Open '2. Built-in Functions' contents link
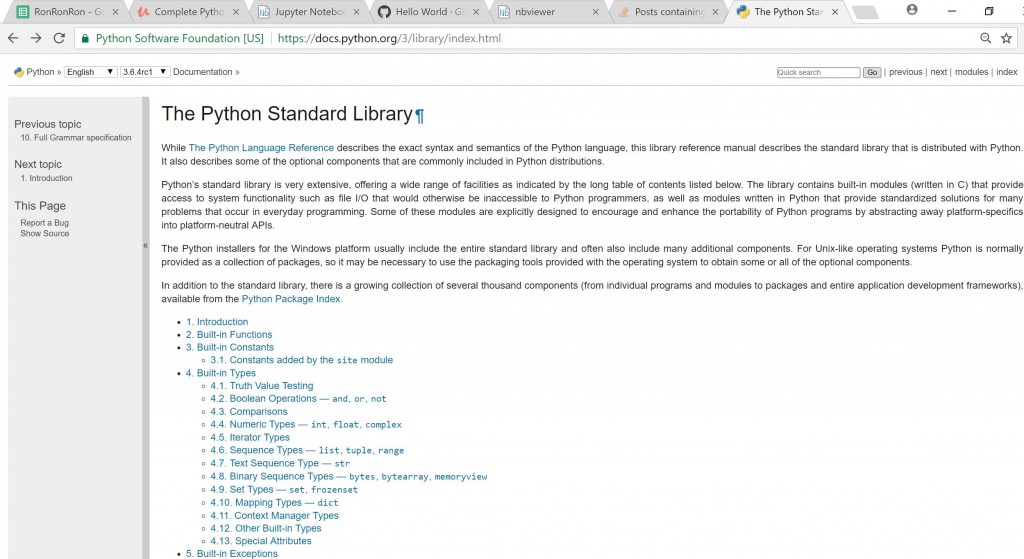1024x559 pixels. [x=229, y=334]
